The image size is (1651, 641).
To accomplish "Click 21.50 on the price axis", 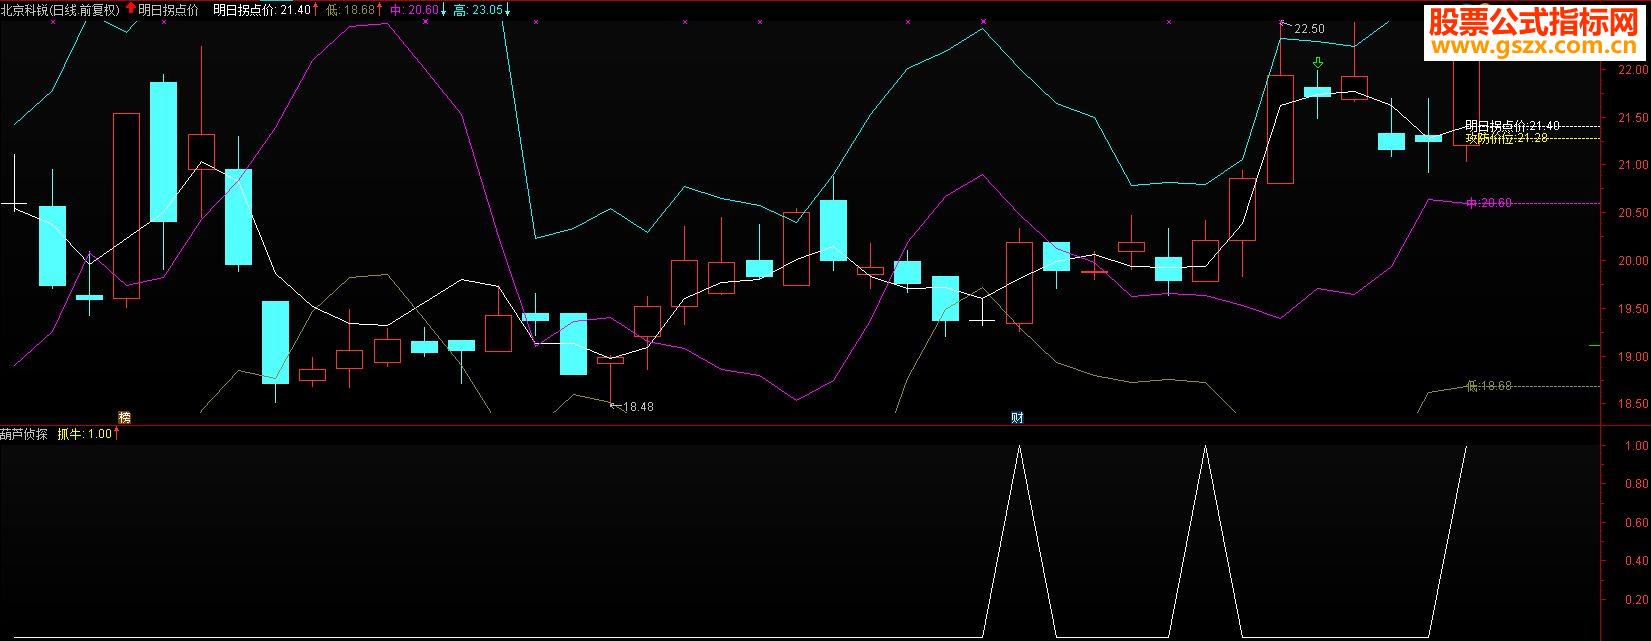I will 1634,117.
